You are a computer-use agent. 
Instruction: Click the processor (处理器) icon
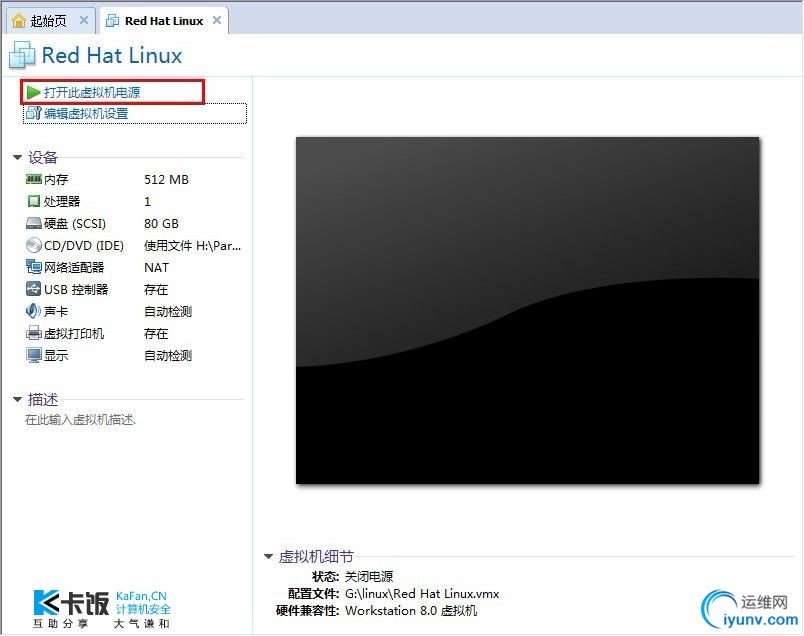click(x=34, y=201)
